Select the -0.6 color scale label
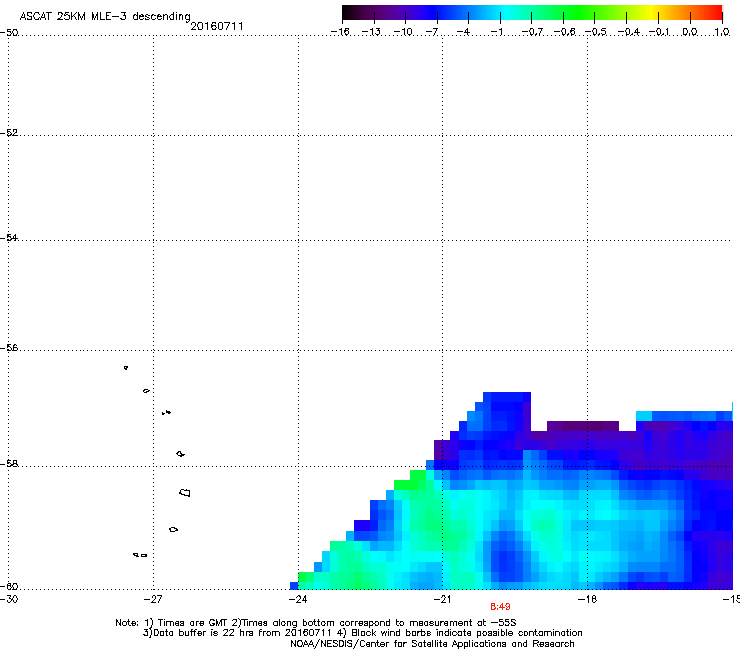Viewport: 740px width, 650px height. [x=564, y=32]
